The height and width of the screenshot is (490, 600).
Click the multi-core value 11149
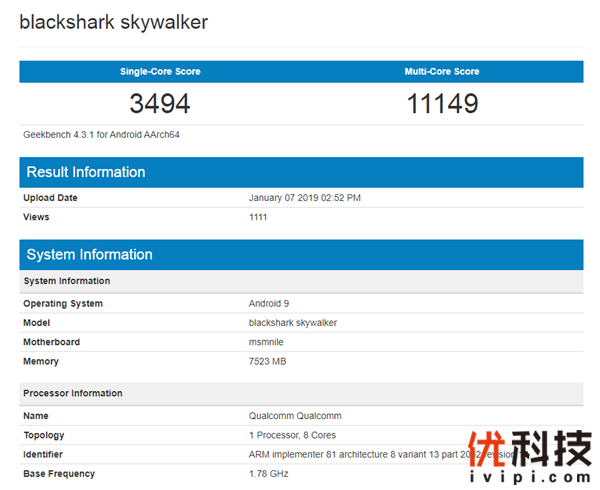(x=442, y=104)
